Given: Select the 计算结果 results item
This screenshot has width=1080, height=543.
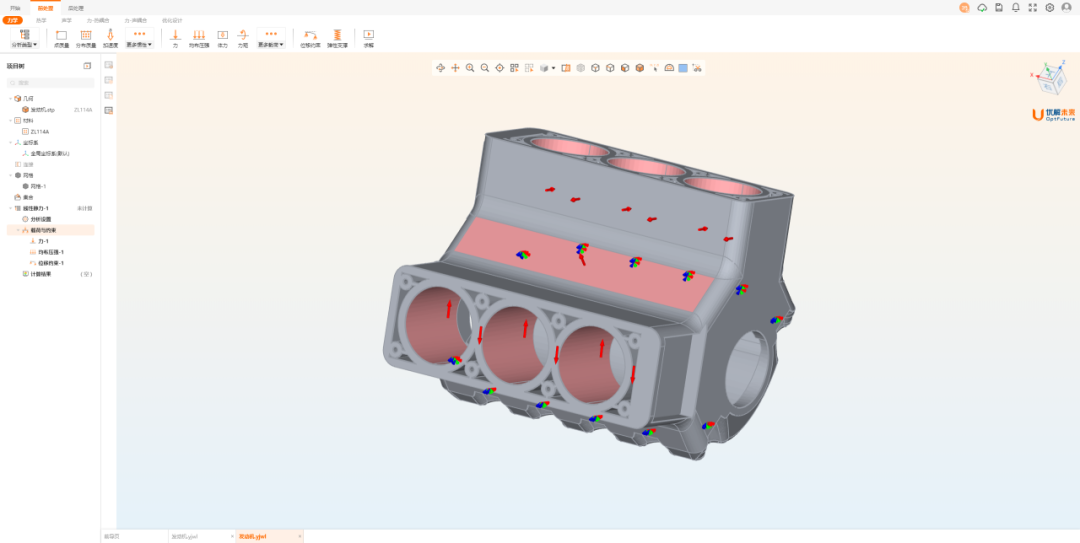Looking at the screenshot, I should tap(41, 274).
